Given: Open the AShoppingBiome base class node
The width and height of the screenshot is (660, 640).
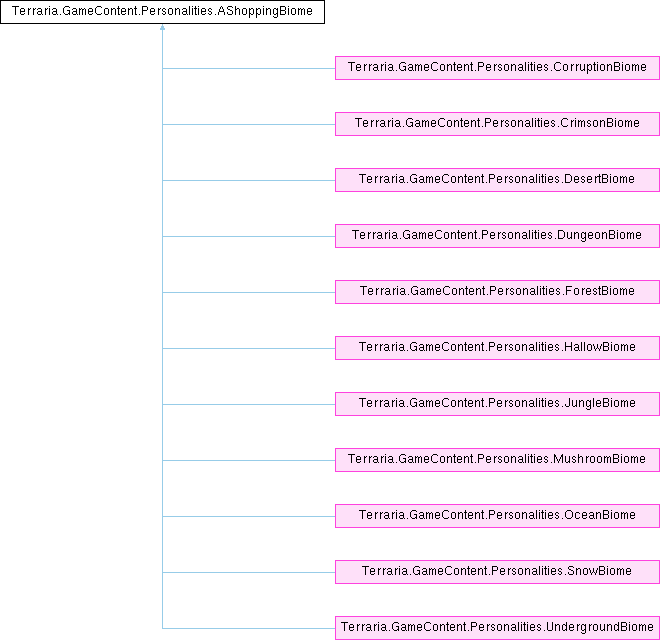Looking at the screenshot, I should tap(162, 12).
